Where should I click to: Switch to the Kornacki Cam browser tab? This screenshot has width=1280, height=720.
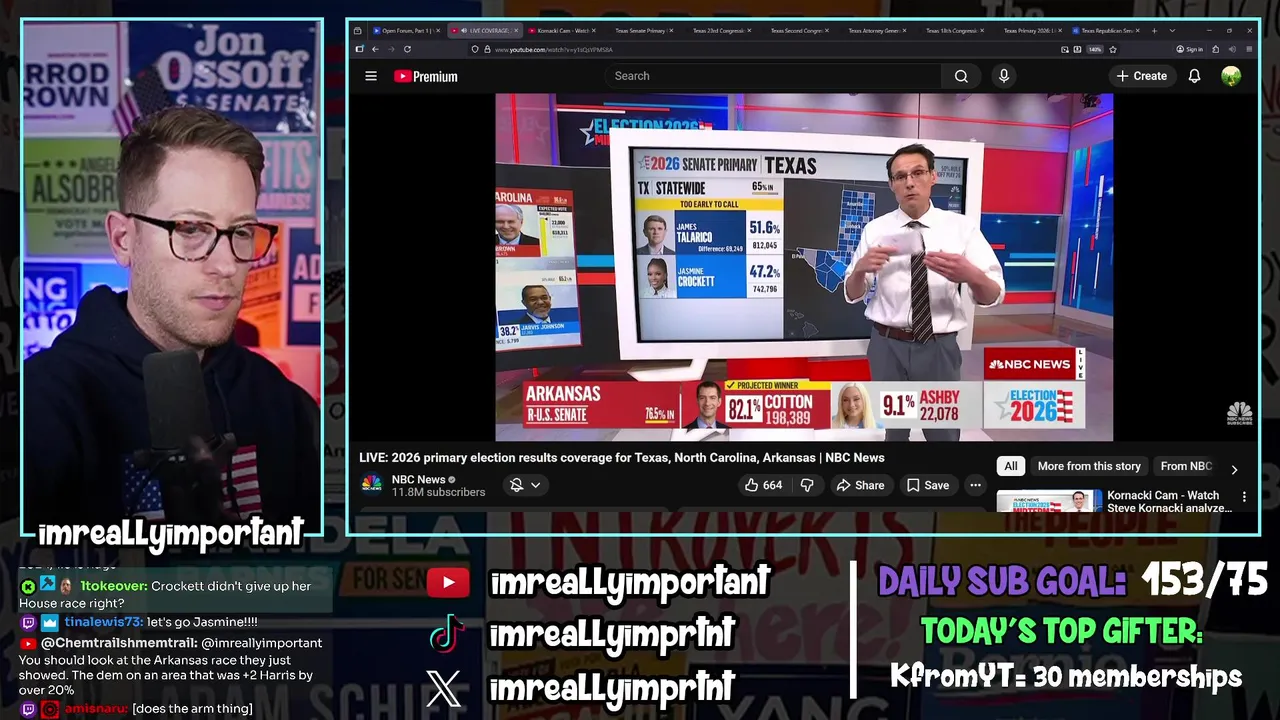[562, 30]
